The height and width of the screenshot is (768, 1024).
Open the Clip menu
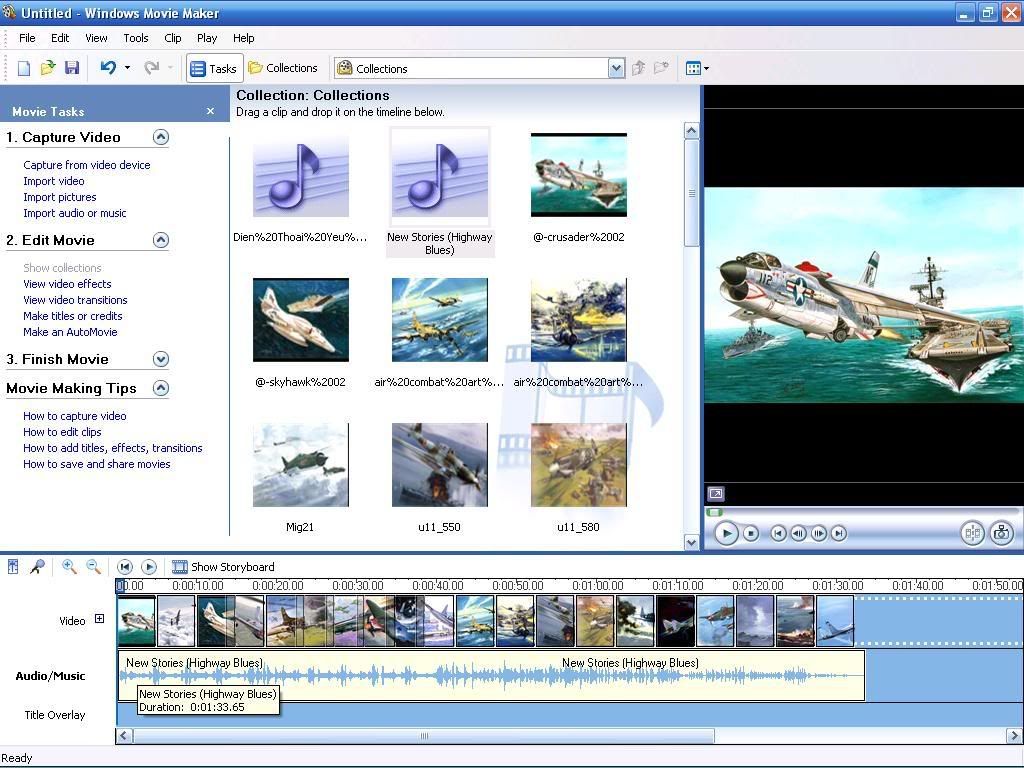(173, 38)
